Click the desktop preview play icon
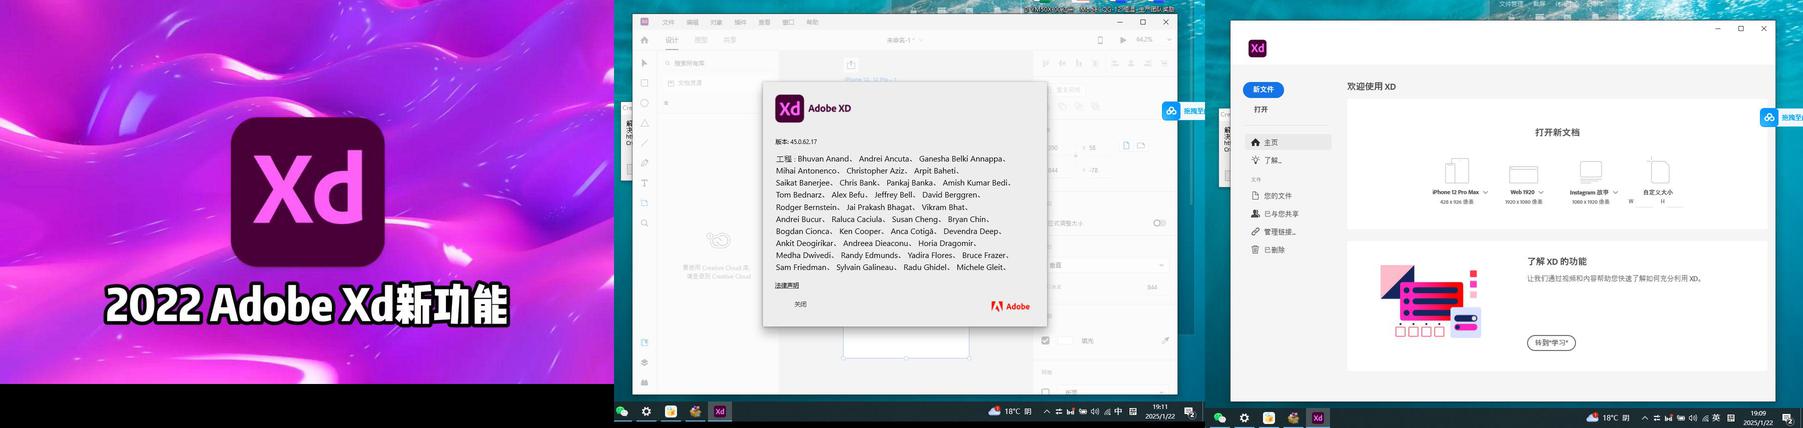This screenshot has width=1803, height=428. point(1123,40)
